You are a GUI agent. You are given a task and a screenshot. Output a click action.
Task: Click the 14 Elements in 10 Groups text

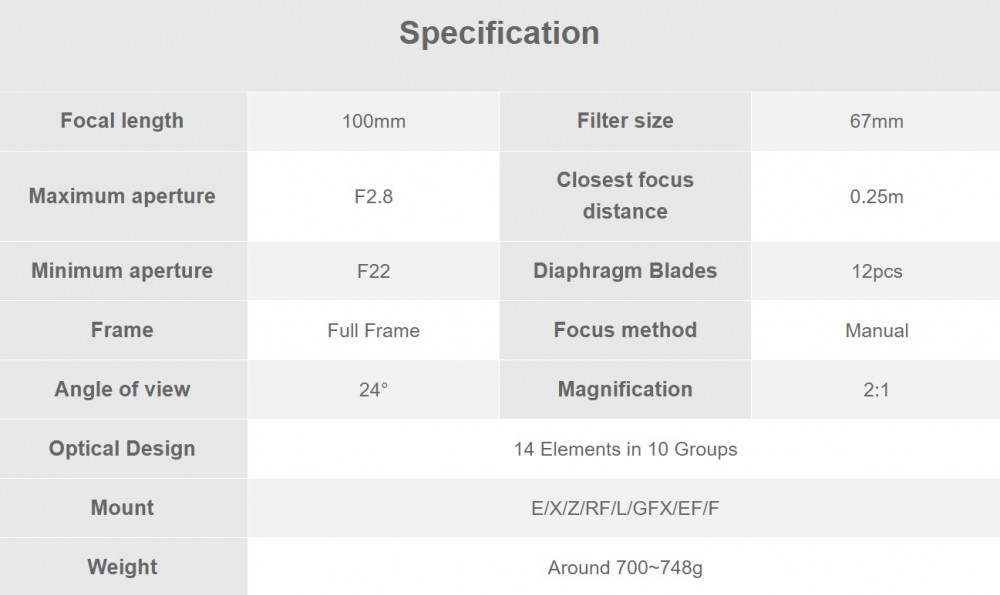(626, 449)
